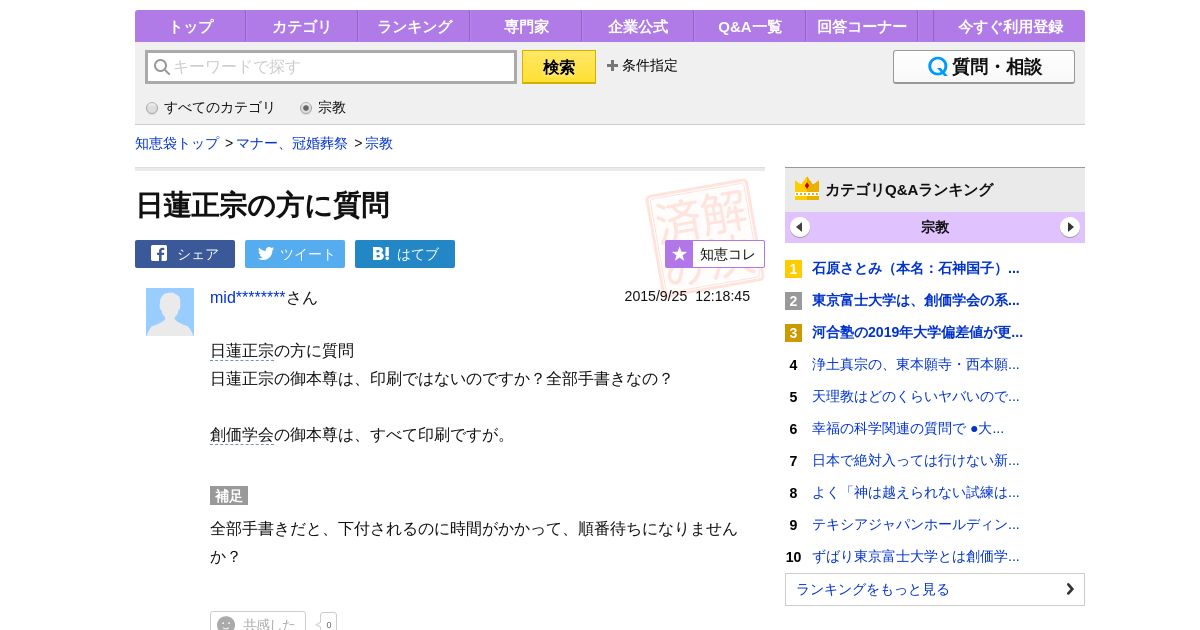This screenshot has width=1200, height=630.
Task: Share on Facebook with シェア button
Action: click(x=185, y=254)
